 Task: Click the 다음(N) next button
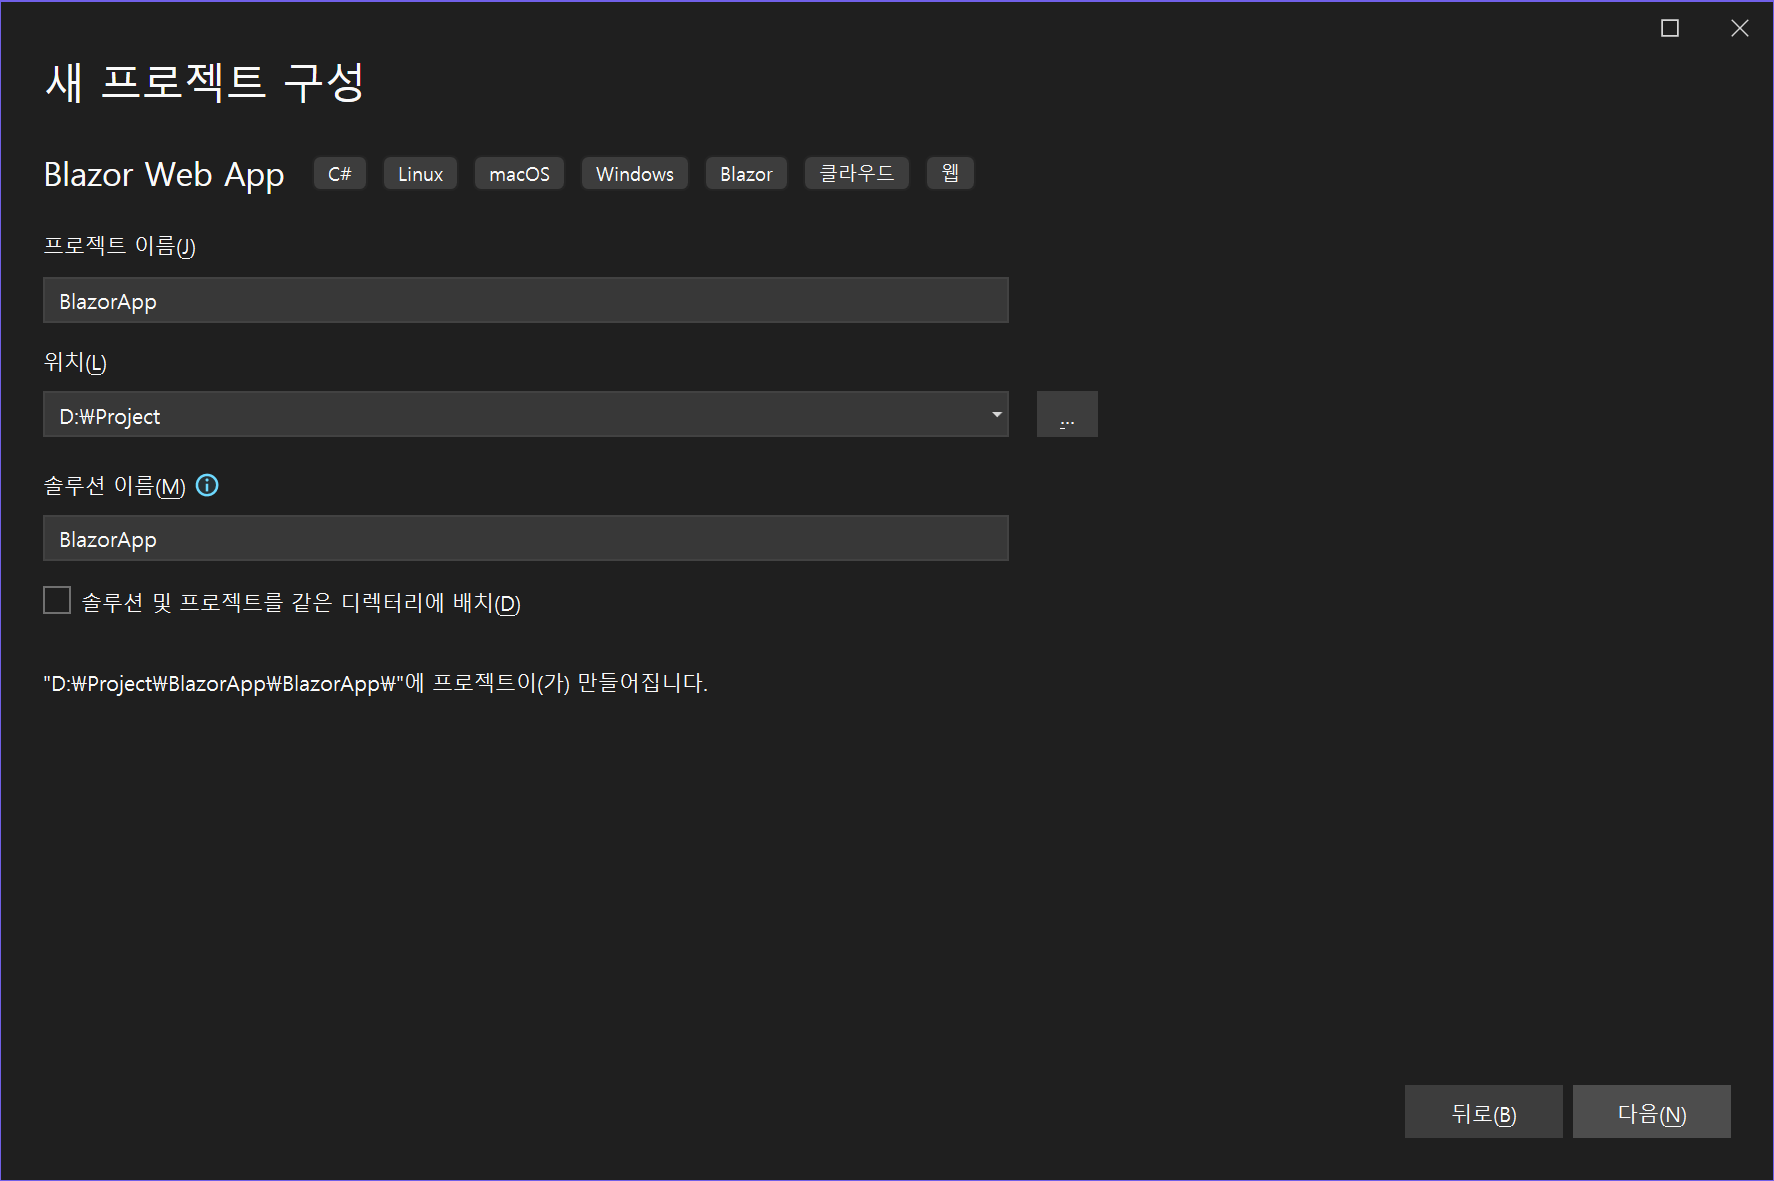[x=1652, y=1112]
